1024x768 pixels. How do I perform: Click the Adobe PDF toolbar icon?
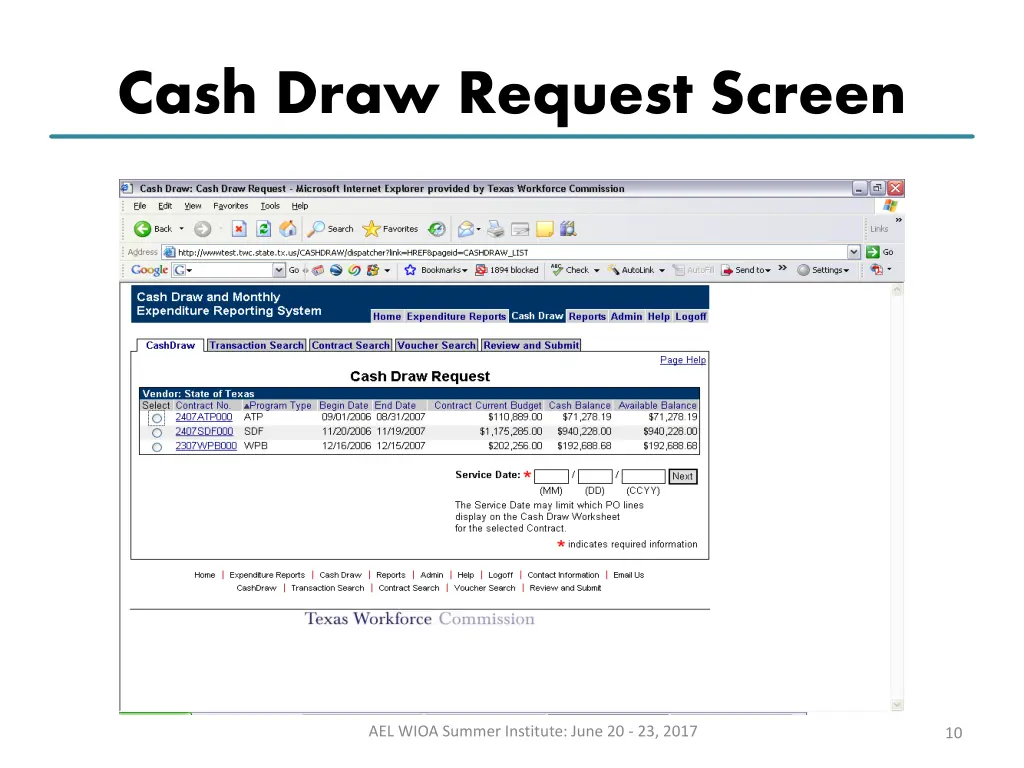coord(876,270)
